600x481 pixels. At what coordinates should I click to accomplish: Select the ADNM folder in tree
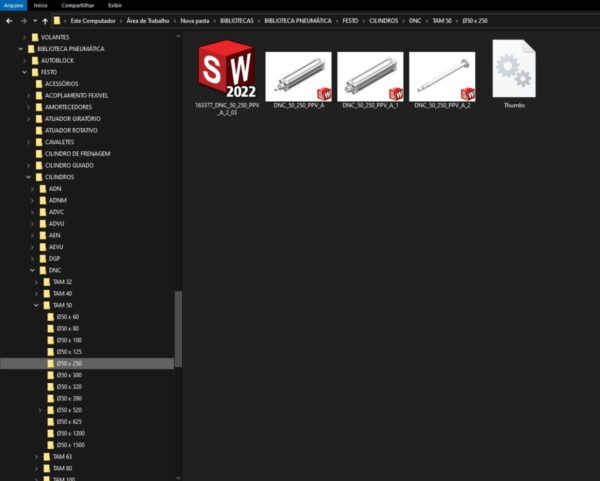(x=53, y=201)
